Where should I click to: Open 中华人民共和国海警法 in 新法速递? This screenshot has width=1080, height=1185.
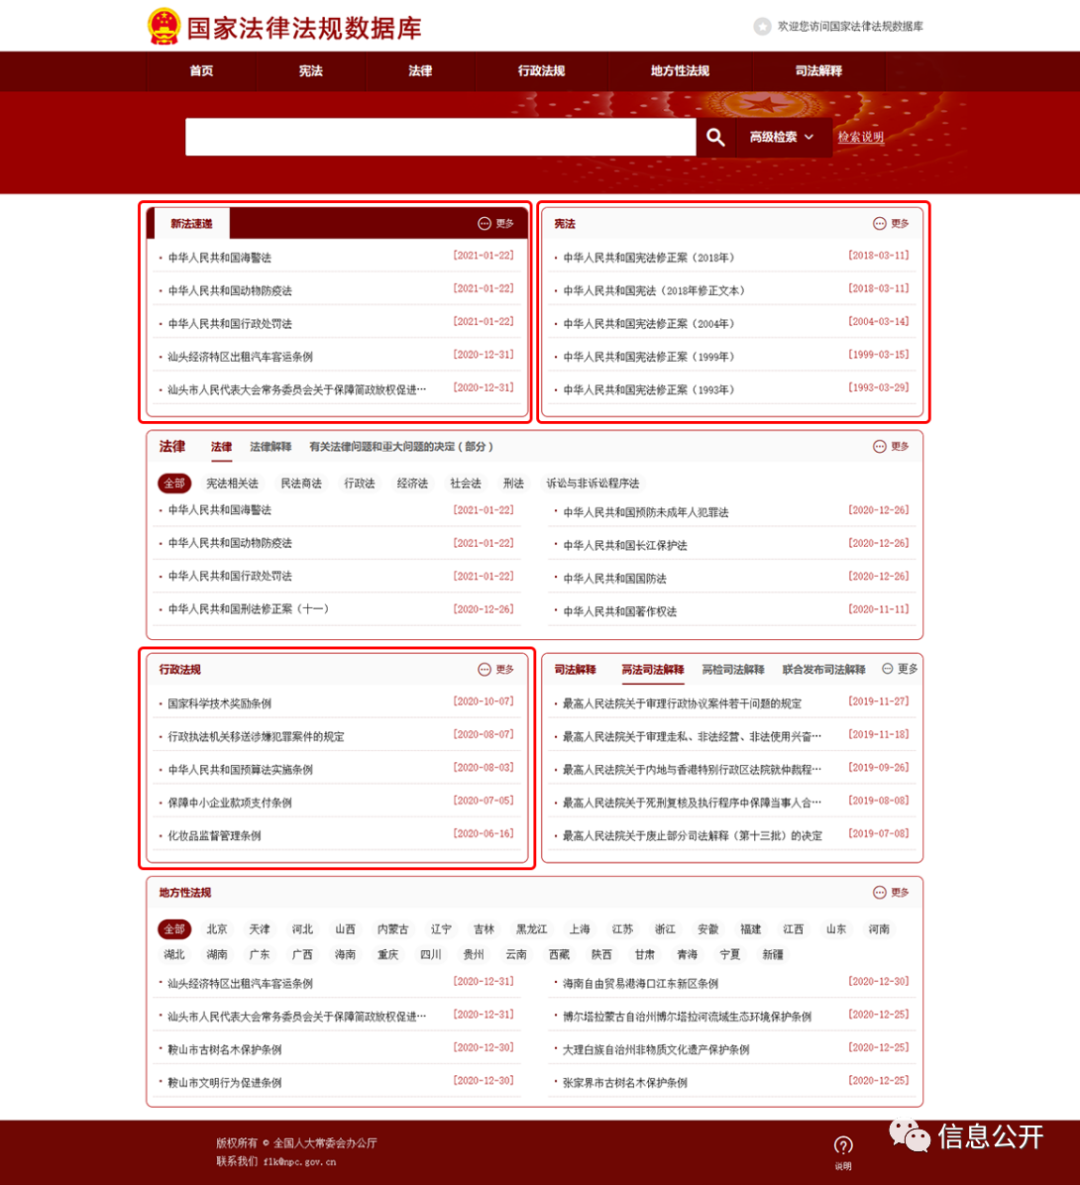tap(219, 258)
